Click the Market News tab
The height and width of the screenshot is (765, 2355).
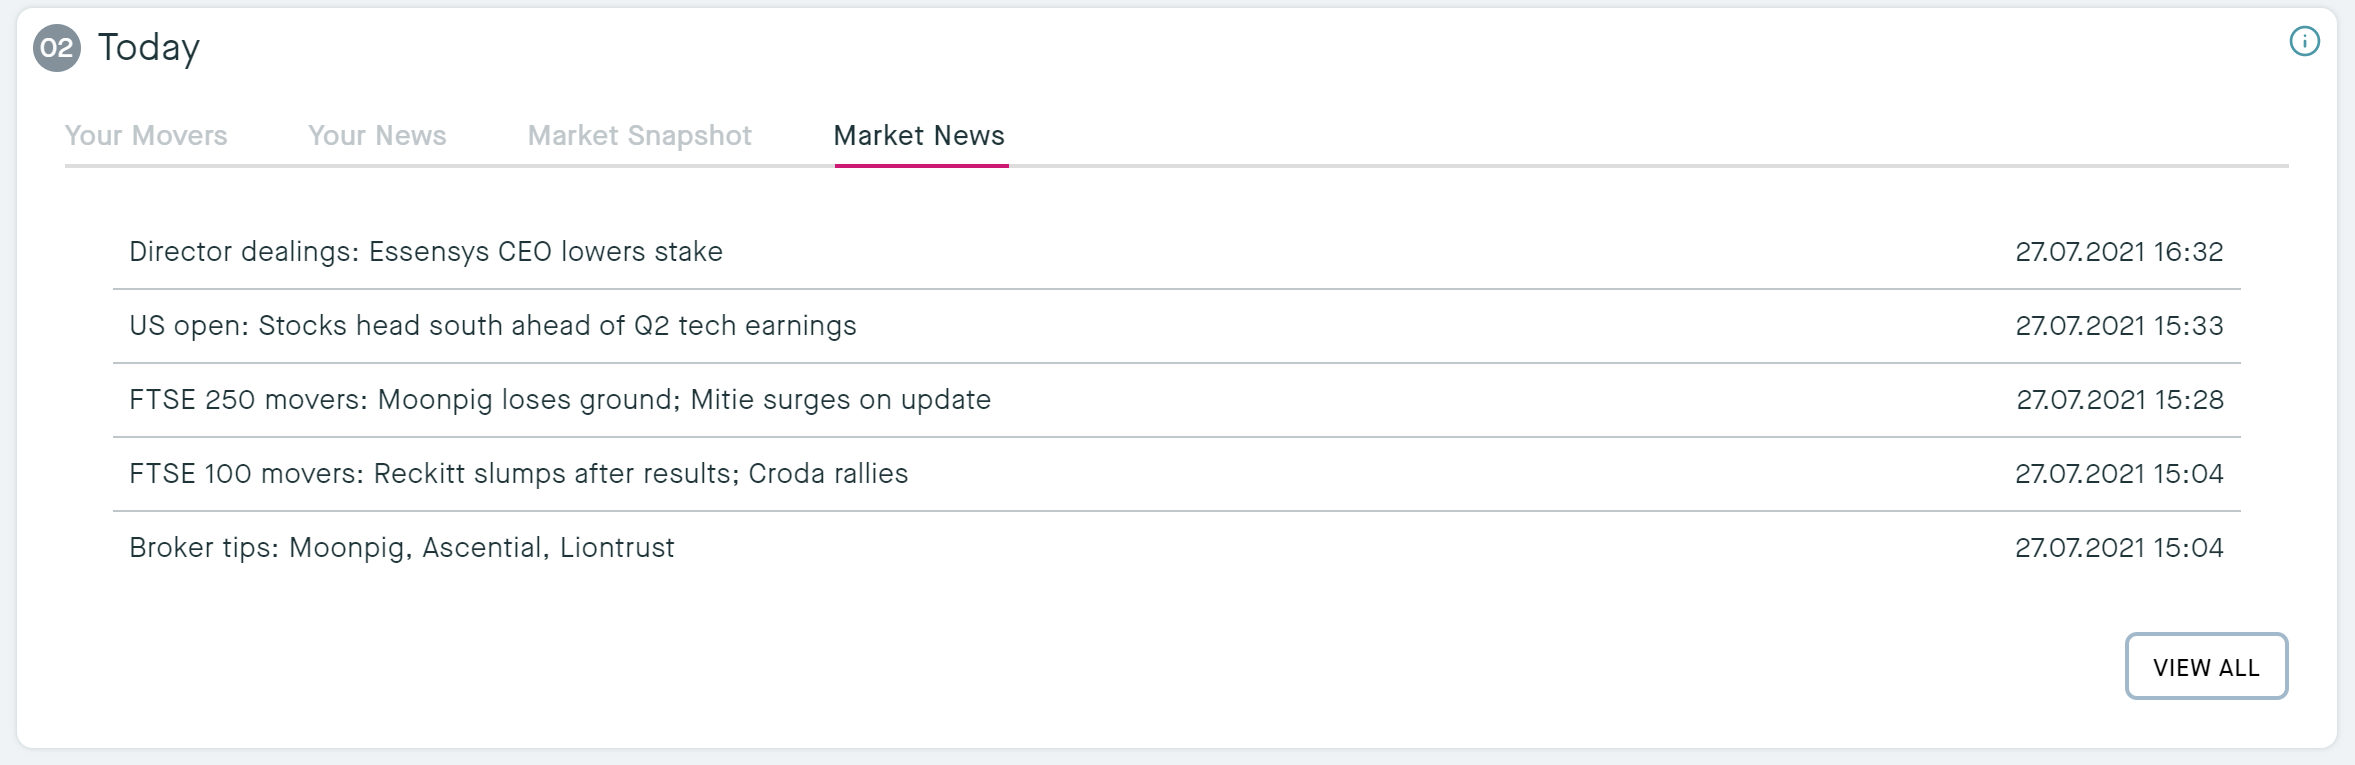tap(919, 136)
